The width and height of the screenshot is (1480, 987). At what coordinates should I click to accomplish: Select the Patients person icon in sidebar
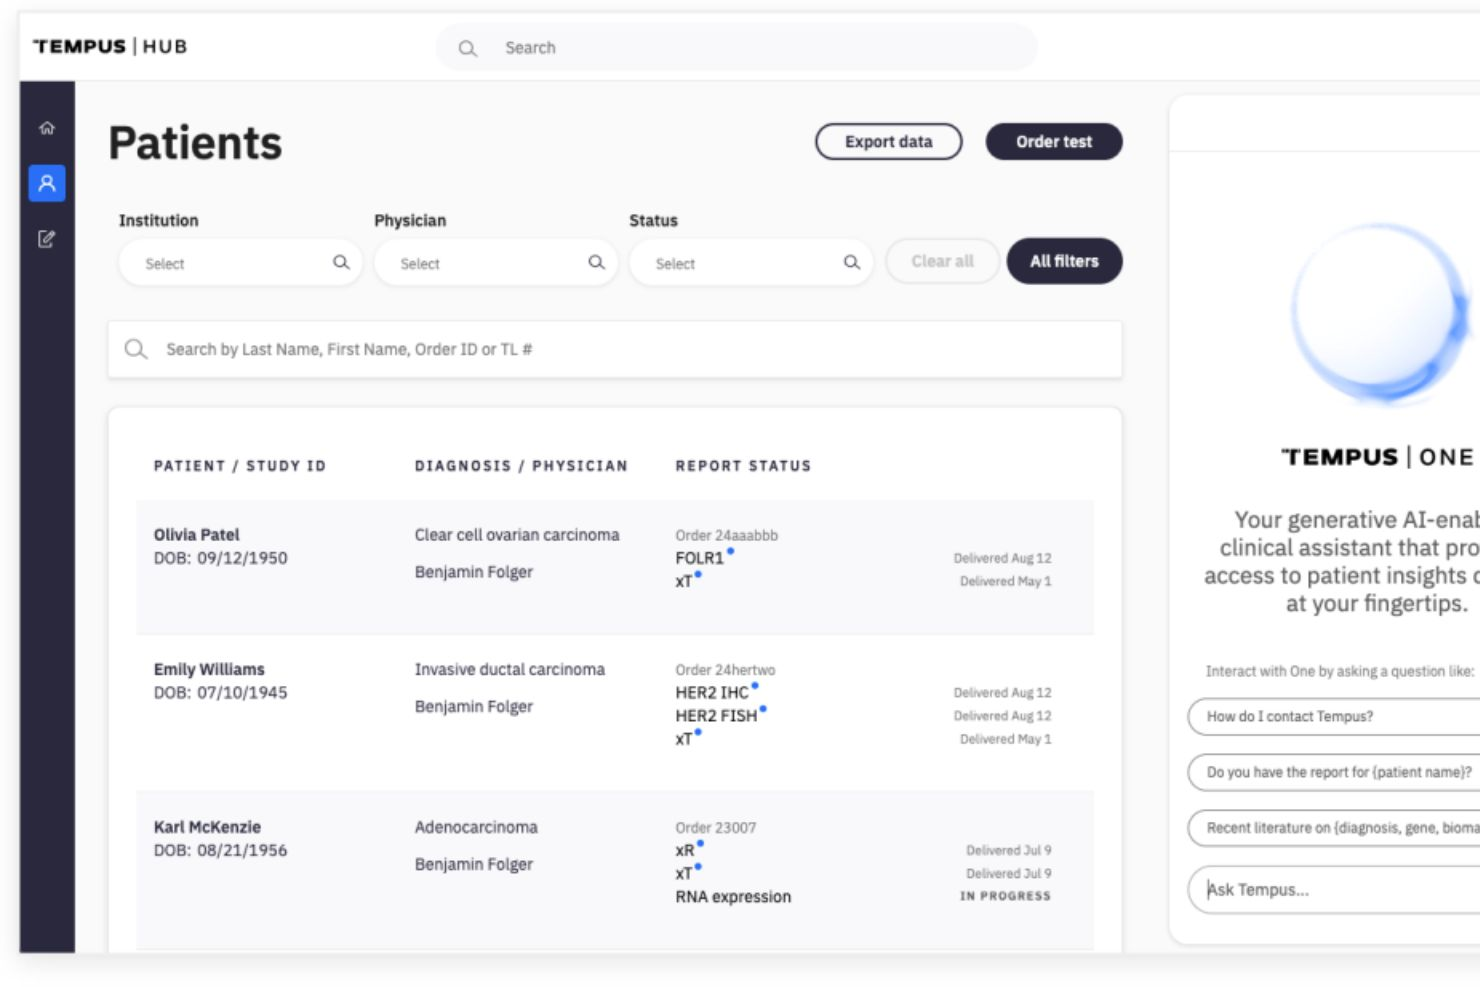[x=47, y=183]
